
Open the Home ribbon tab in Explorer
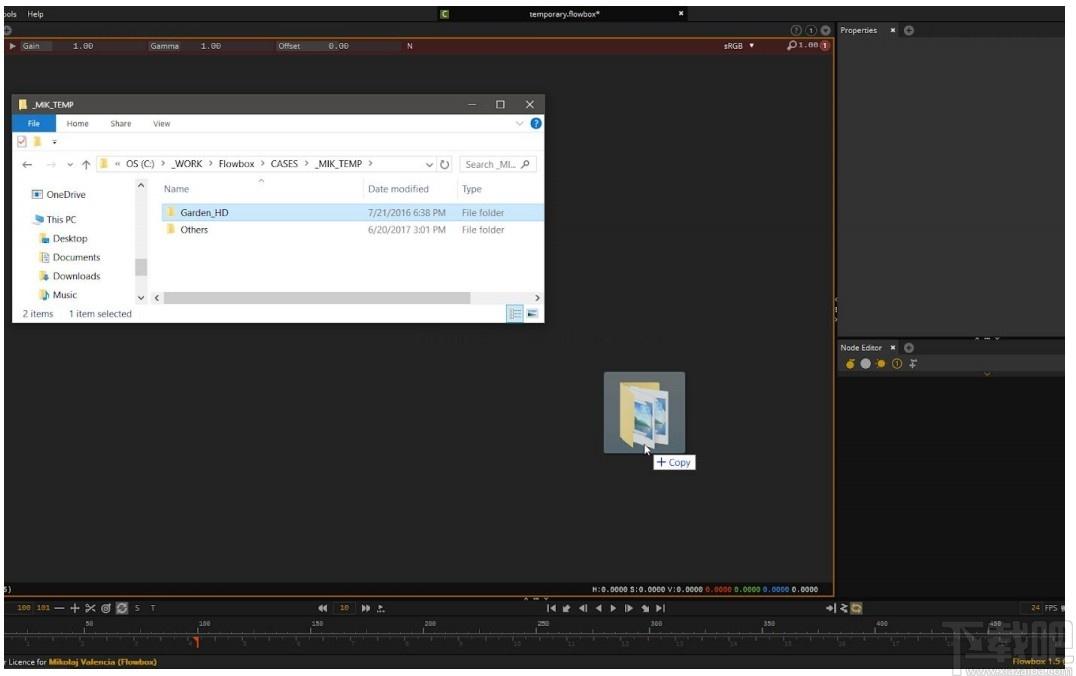78,124
